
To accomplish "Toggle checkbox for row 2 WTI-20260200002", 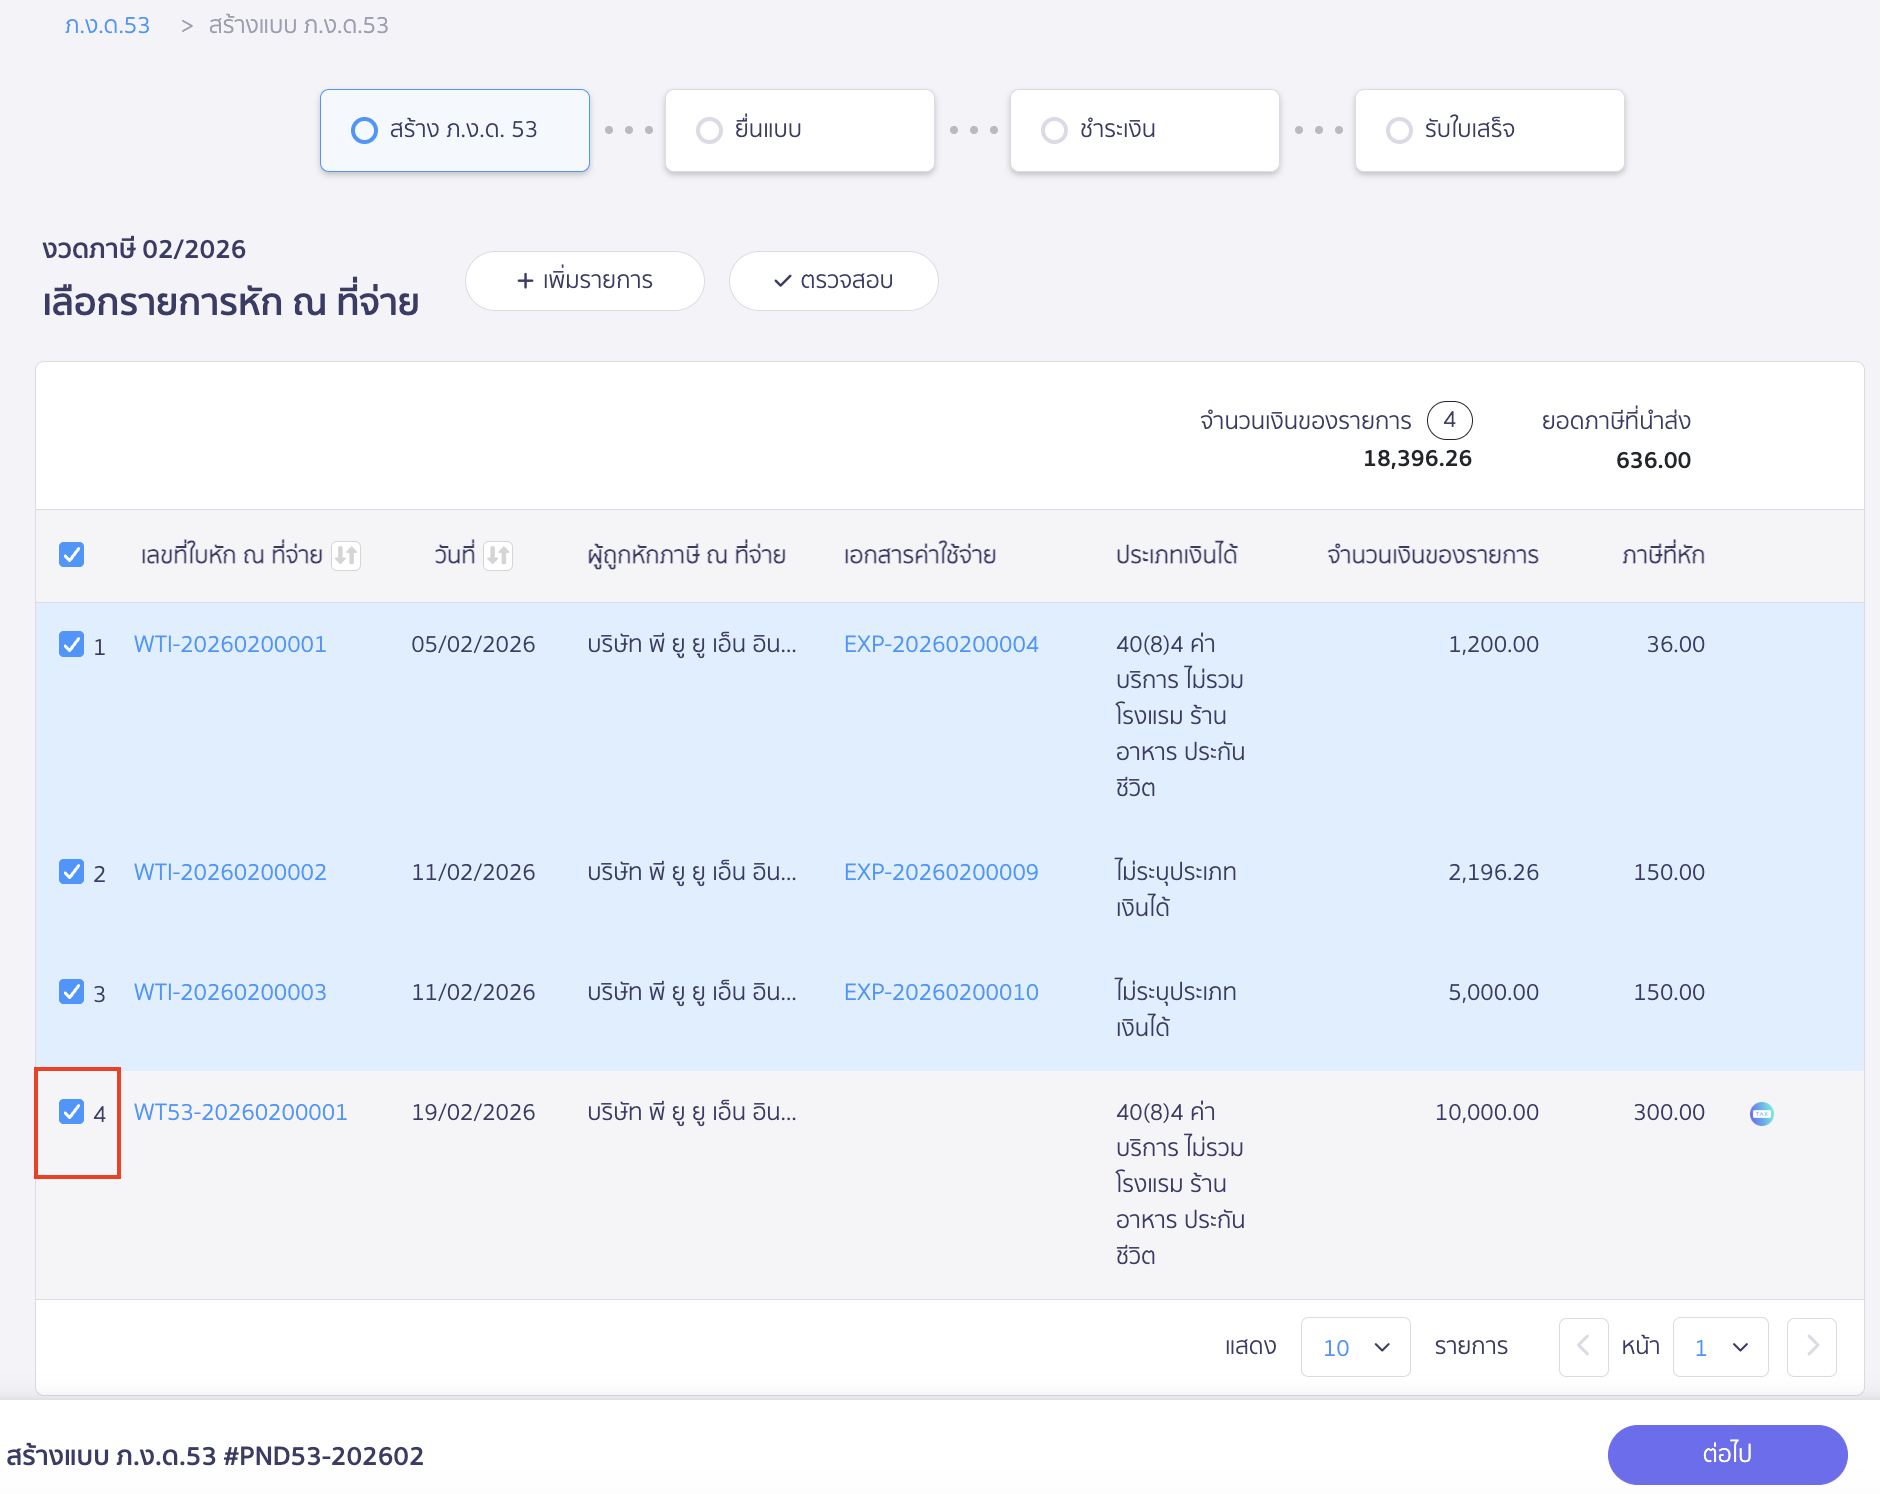I will [72, 872].
